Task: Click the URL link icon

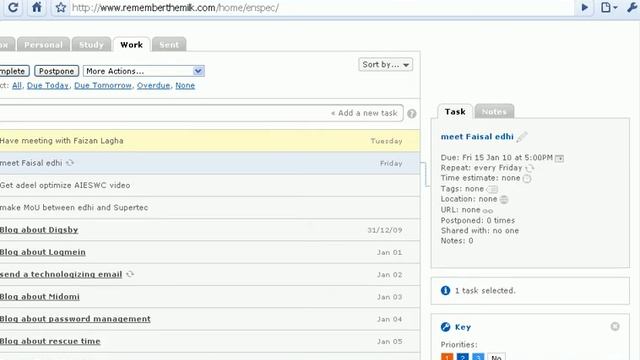Action: (488, 211)
